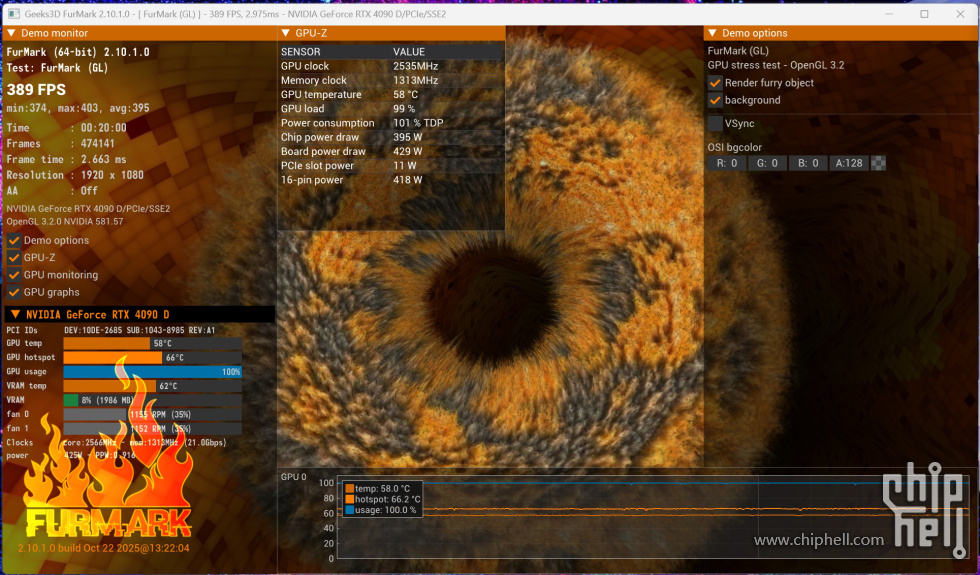Image resolution: width=980 pixels, height=575 pixels.
Task: Turn off the GPU monitoring checkbox
Action: (14, 275)
